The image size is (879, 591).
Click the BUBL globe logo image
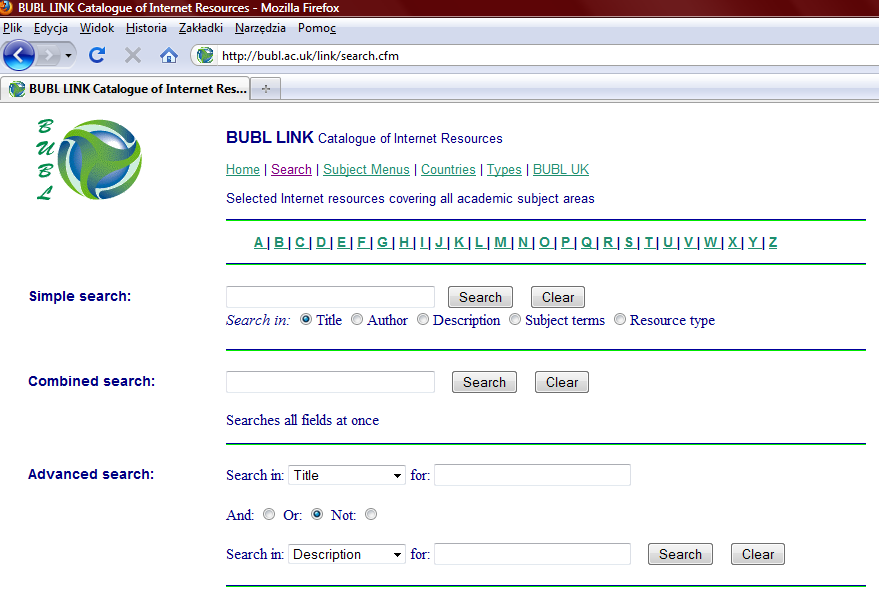point(100,159)
